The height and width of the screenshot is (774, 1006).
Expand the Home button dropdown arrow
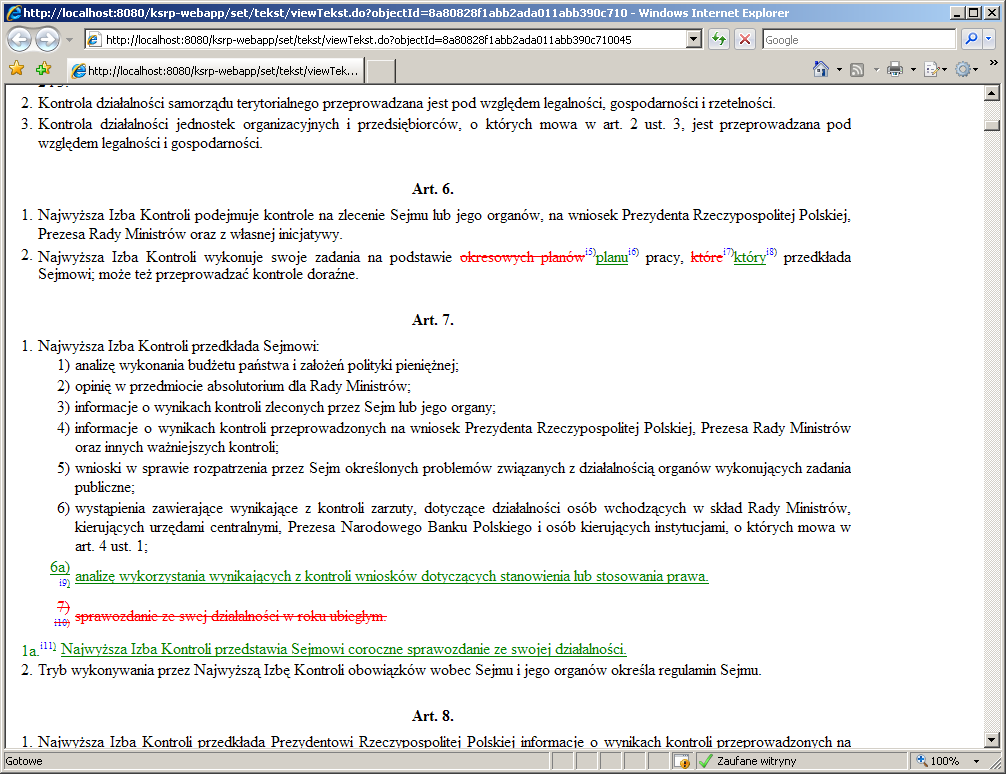(x=839, y=69)
